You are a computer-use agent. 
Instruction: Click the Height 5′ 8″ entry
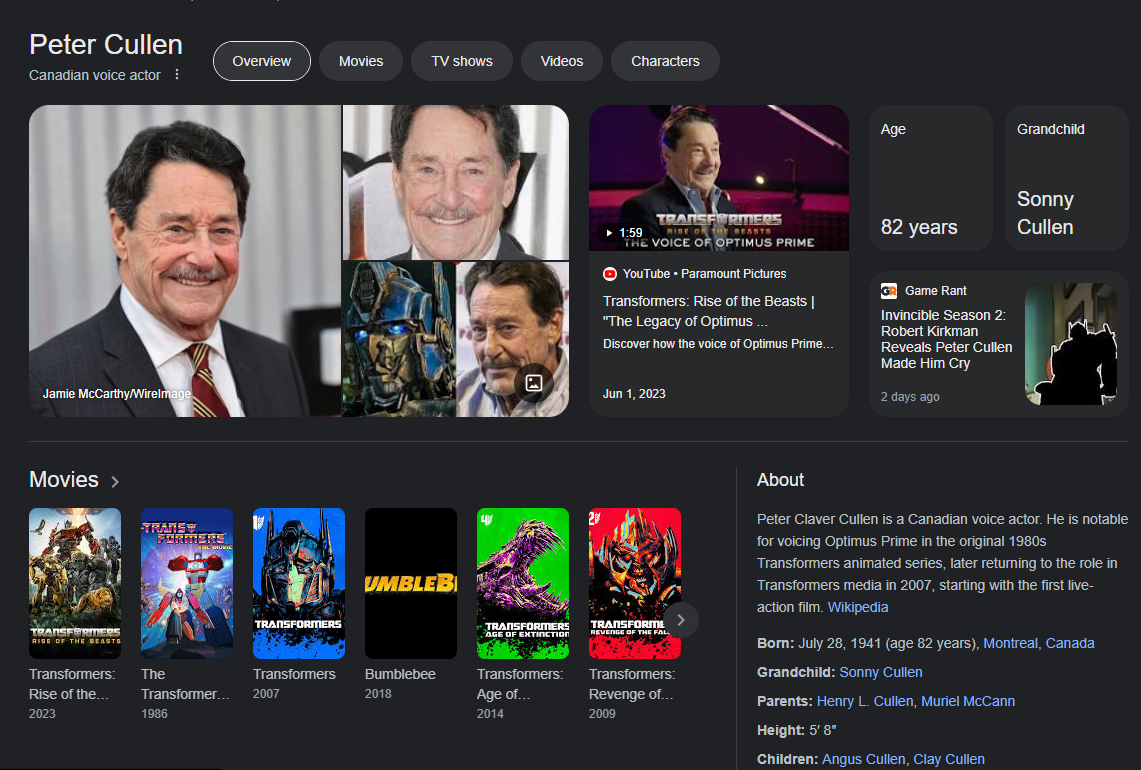point(797,730)
